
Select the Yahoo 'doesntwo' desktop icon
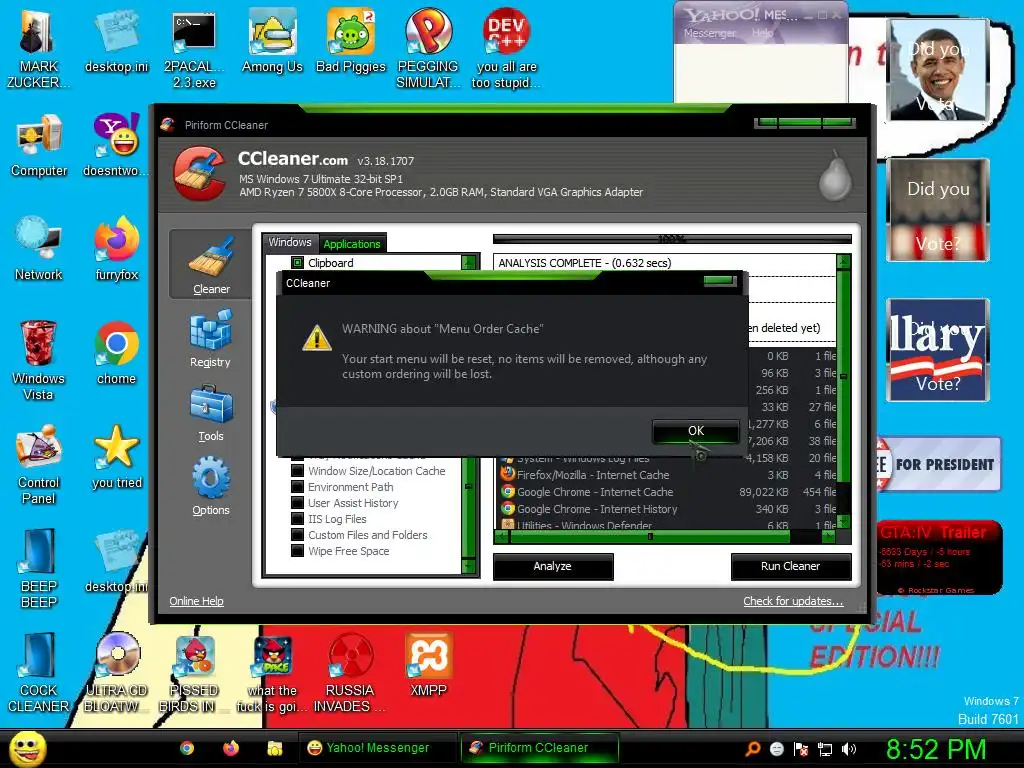tap(116, 146)
